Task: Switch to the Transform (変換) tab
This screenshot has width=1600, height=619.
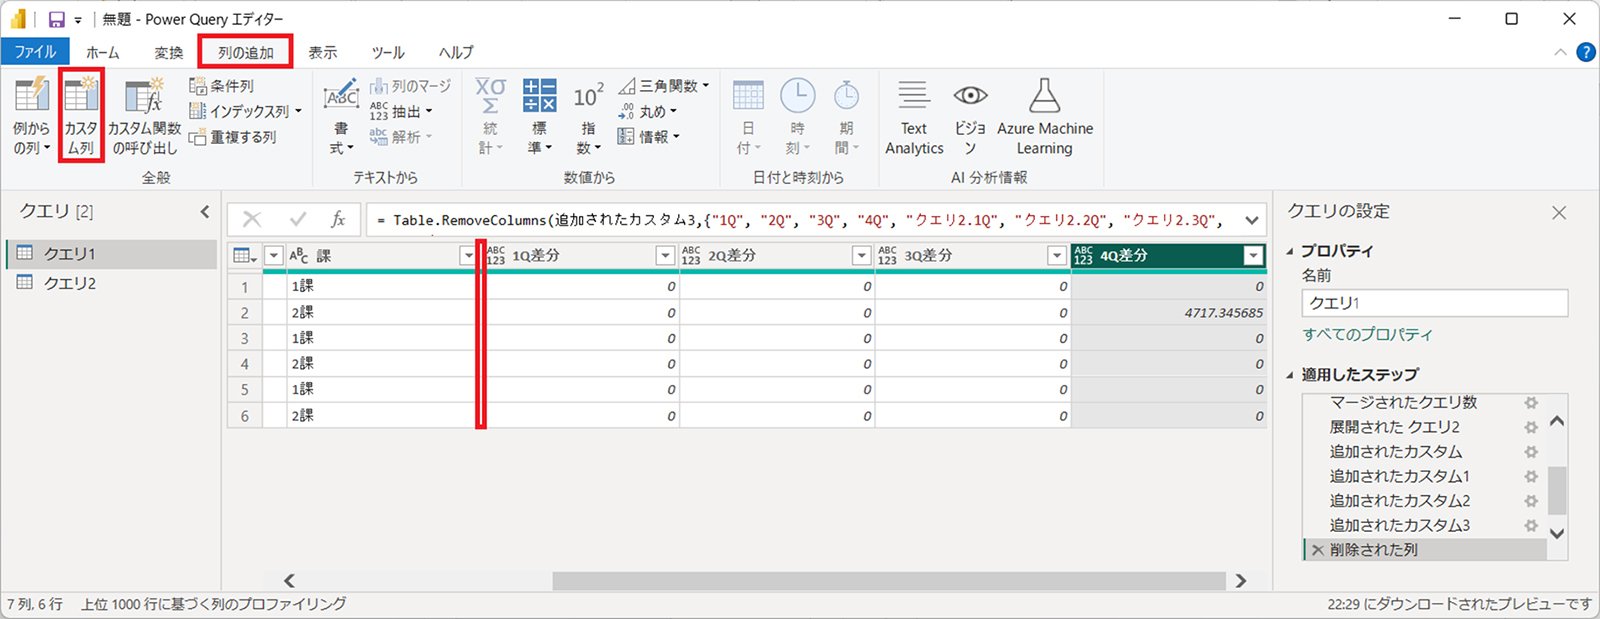Action: 168,52
